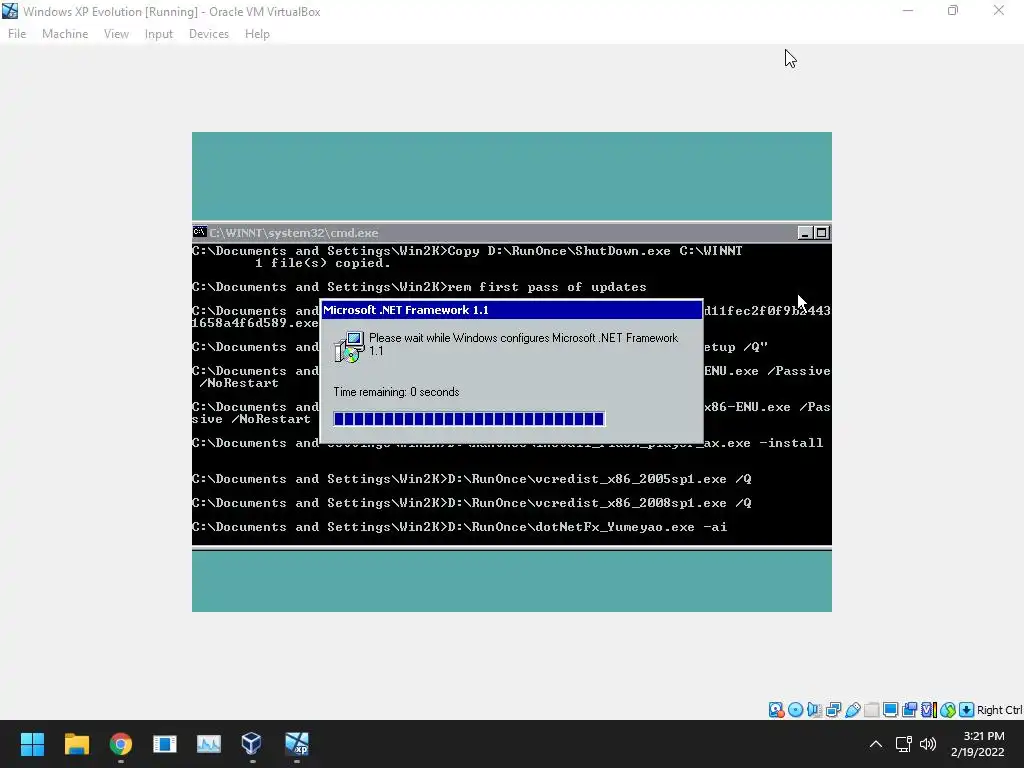Screen dimensions: 1024x768
Task: Open the Windows Start menu
Action: [x=32, y=744]
